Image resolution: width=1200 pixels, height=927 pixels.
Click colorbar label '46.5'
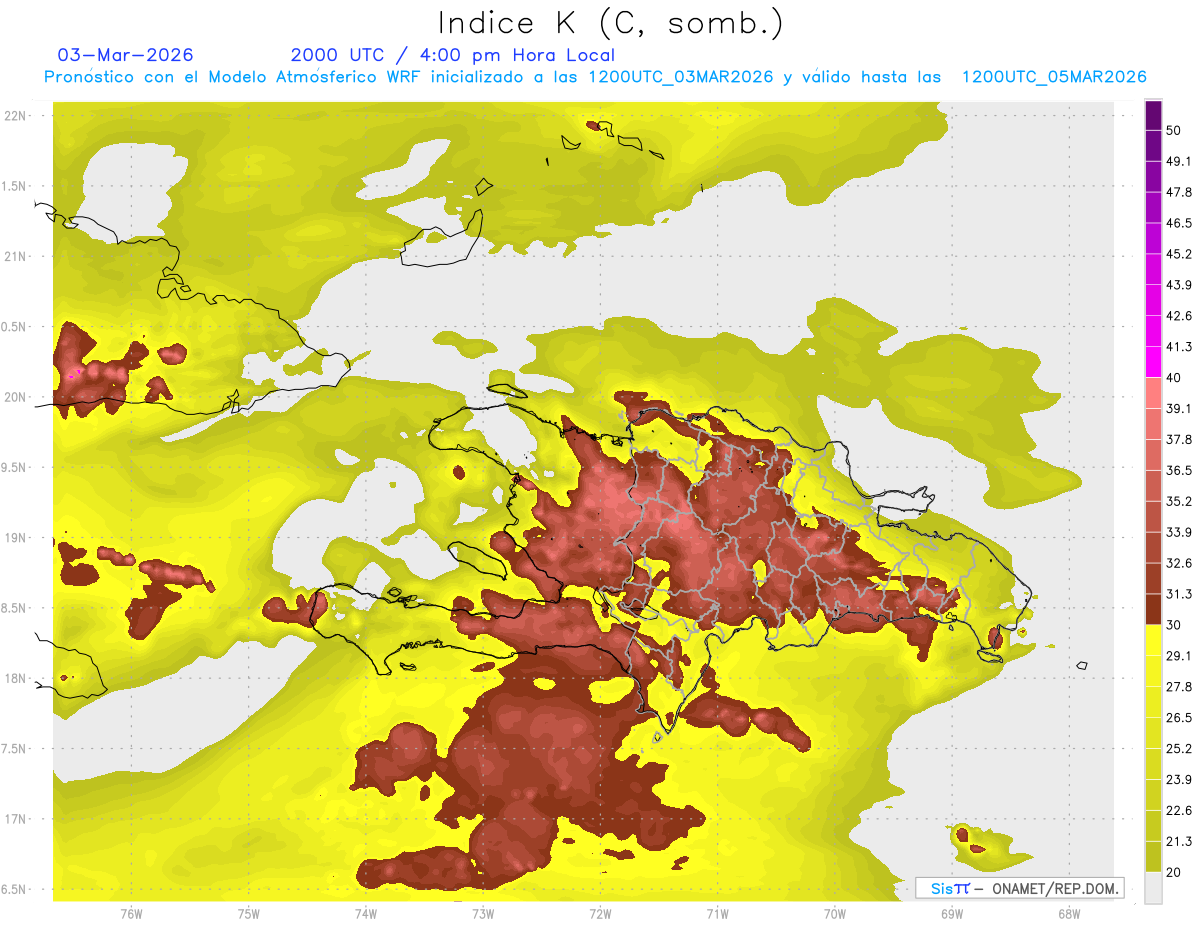(x=1179, y=223)
